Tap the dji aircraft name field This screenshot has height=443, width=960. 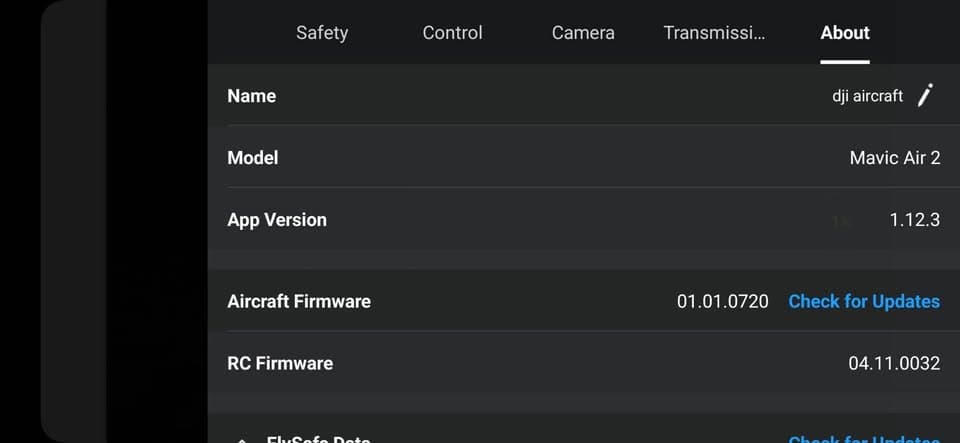point(867,96)
